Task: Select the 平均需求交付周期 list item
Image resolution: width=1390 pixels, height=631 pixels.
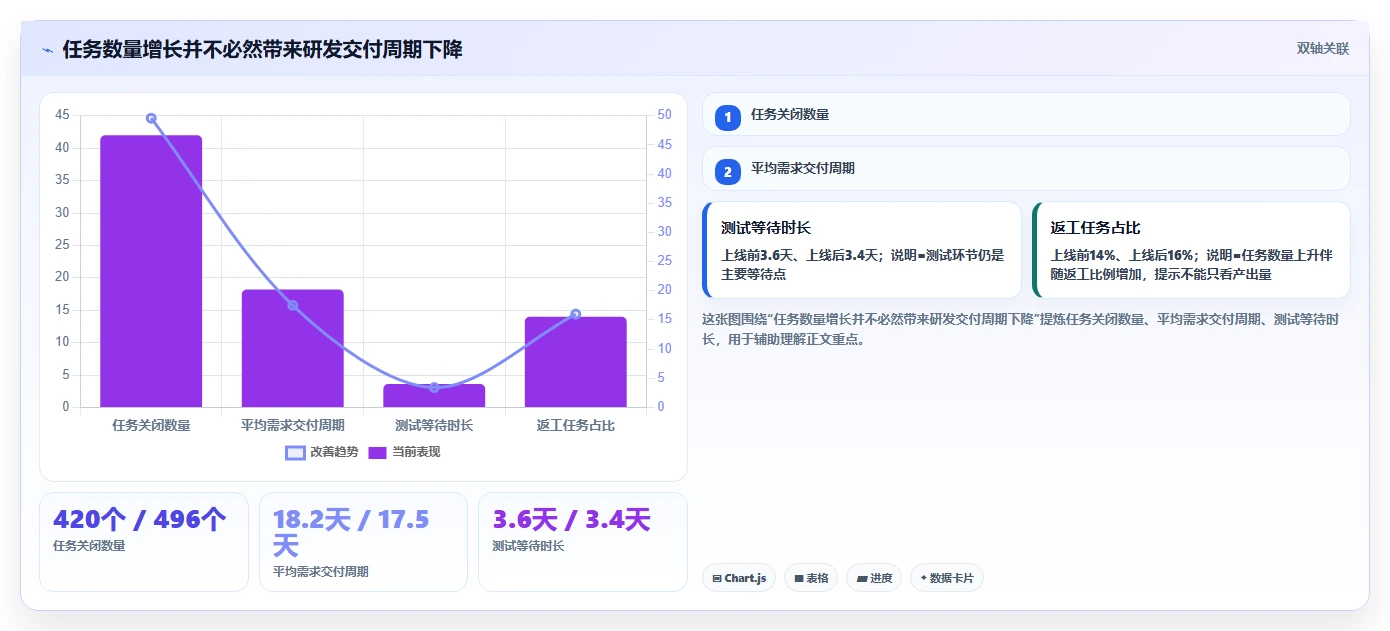Action: click(x=1026, y=168)
